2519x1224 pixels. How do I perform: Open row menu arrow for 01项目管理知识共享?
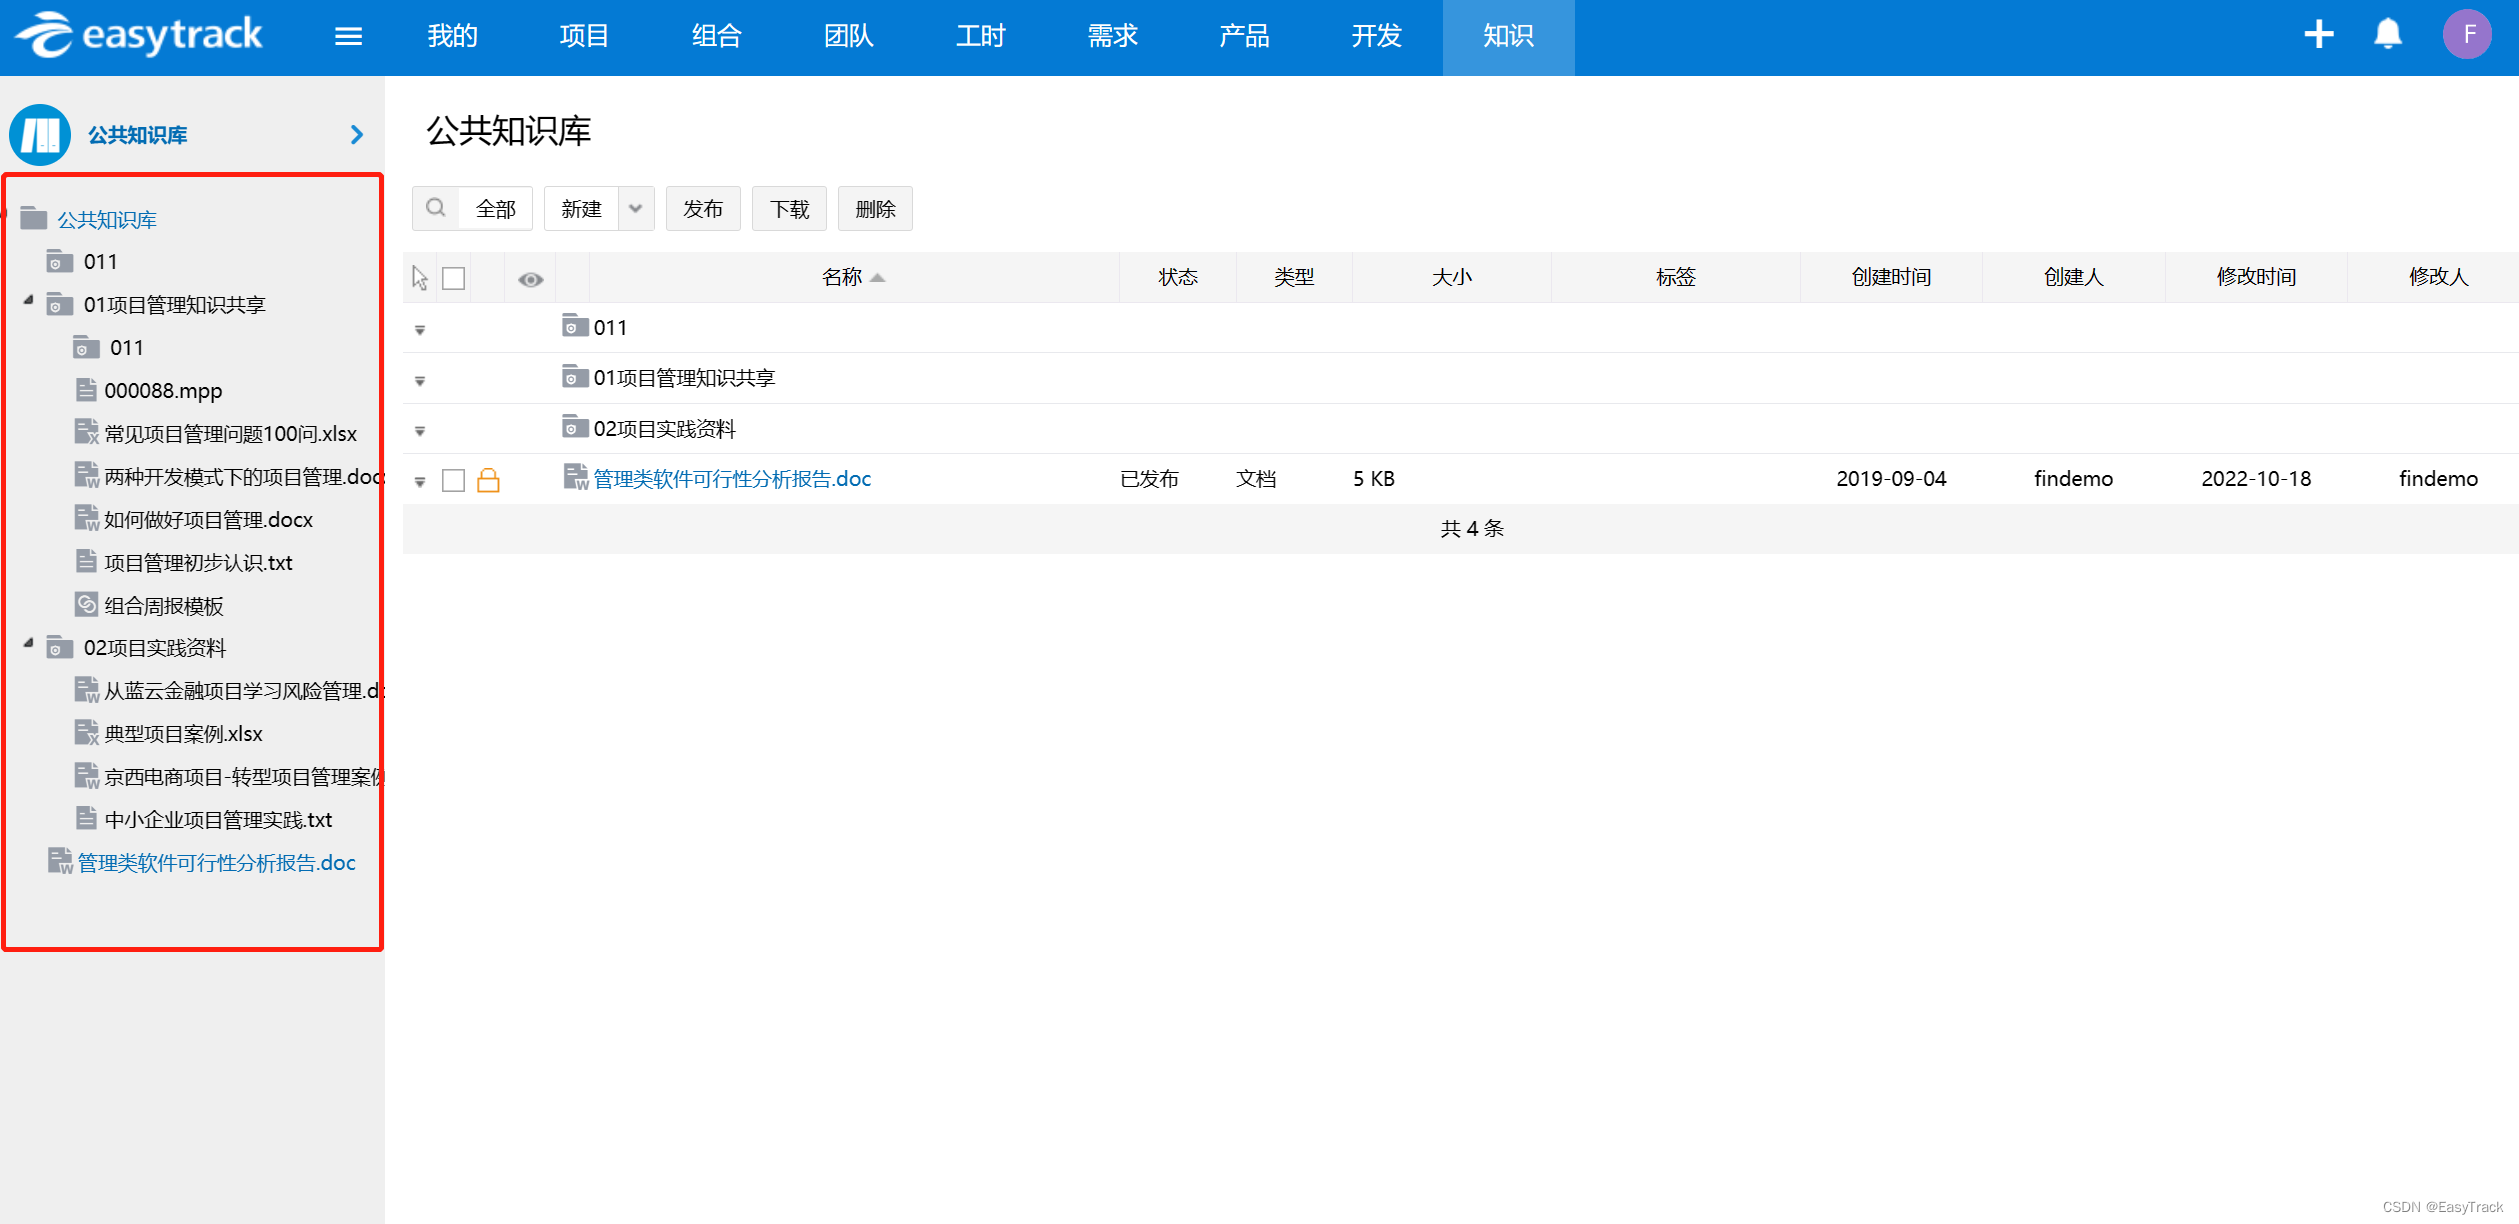point(420,381)
